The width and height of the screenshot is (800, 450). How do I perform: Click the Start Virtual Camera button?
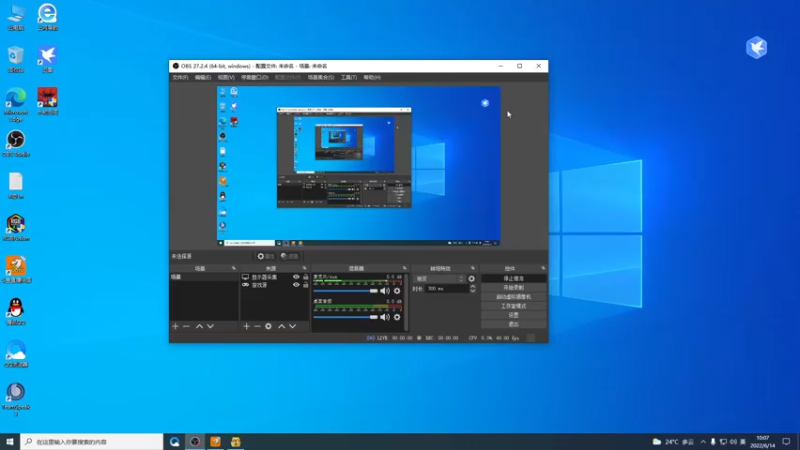[513, 297]
